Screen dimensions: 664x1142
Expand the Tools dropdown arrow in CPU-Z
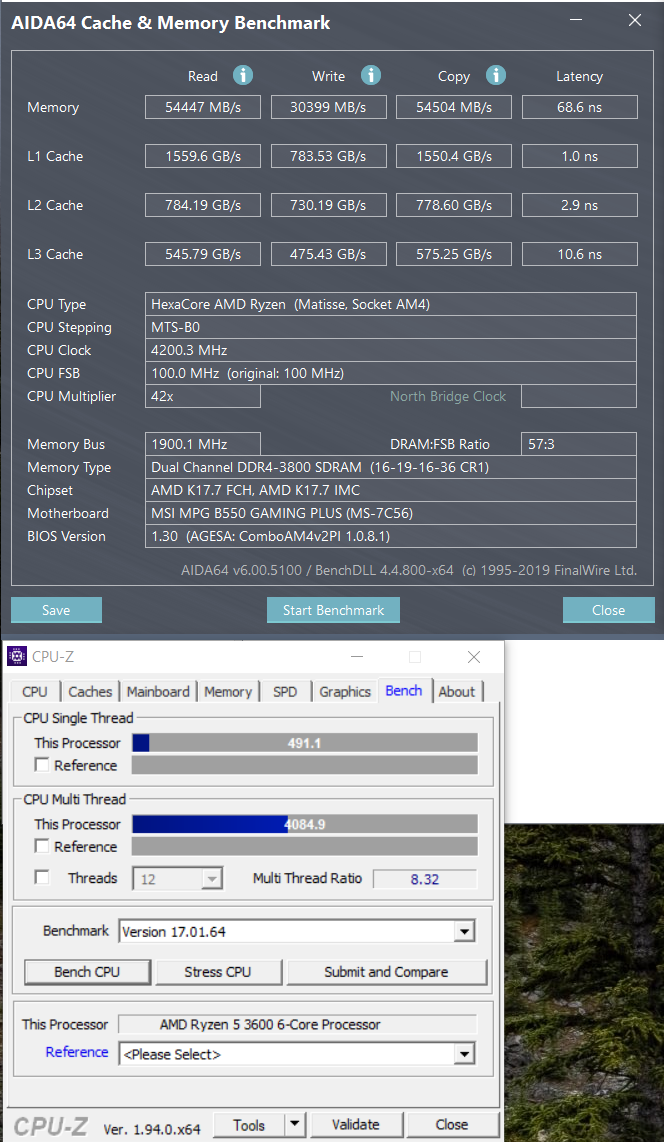coord(293,1125)
